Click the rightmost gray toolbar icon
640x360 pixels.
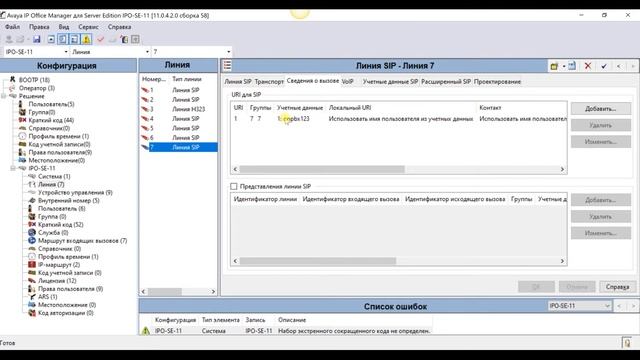click(135, 39)
